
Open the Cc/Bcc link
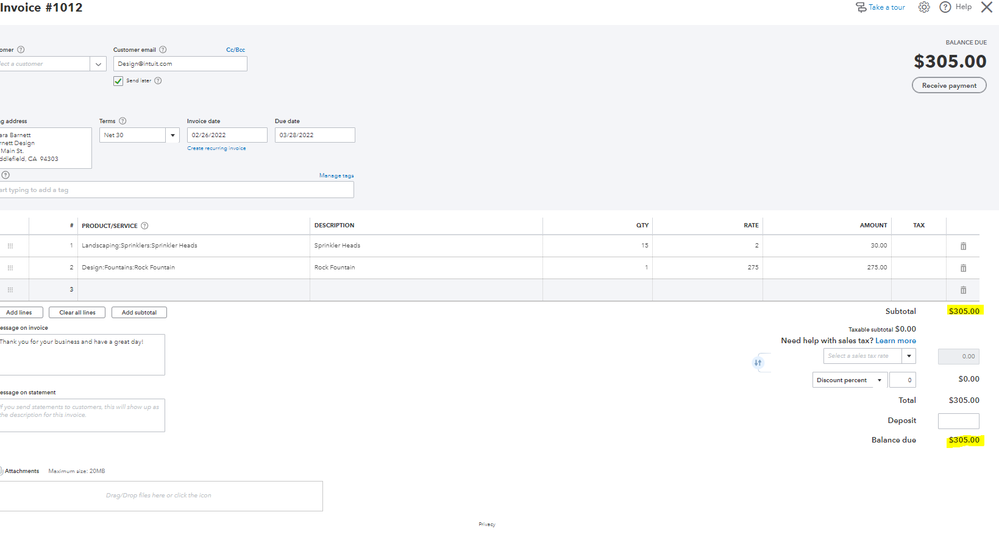coord(236,49)
